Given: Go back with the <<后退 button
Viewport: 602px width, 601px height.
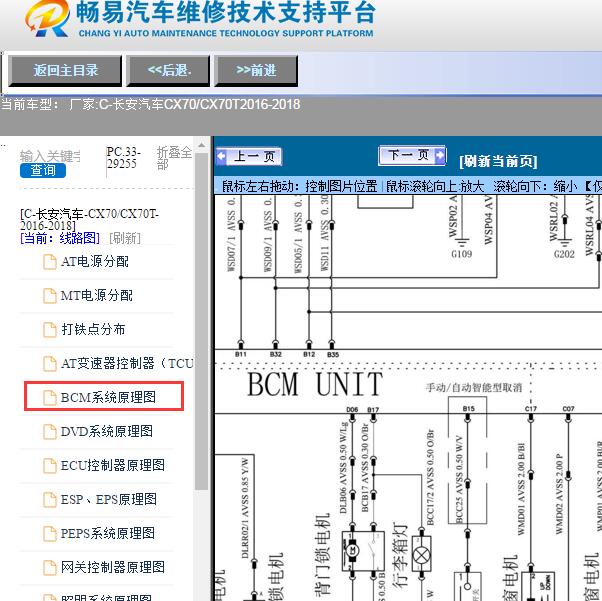Looking at the screenshot, I should click(x=169, y=70).
